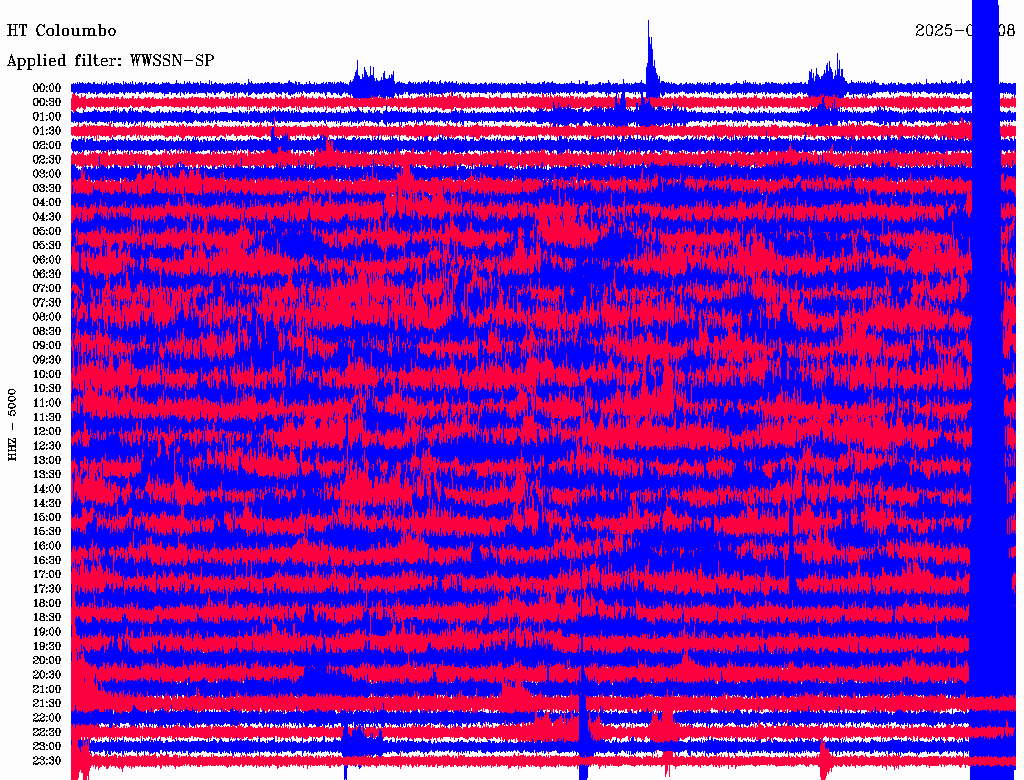The width and height of the screenshot is (1024, 780).
Task: Click the 17:00 time label
Action: (x=47, y=575)
